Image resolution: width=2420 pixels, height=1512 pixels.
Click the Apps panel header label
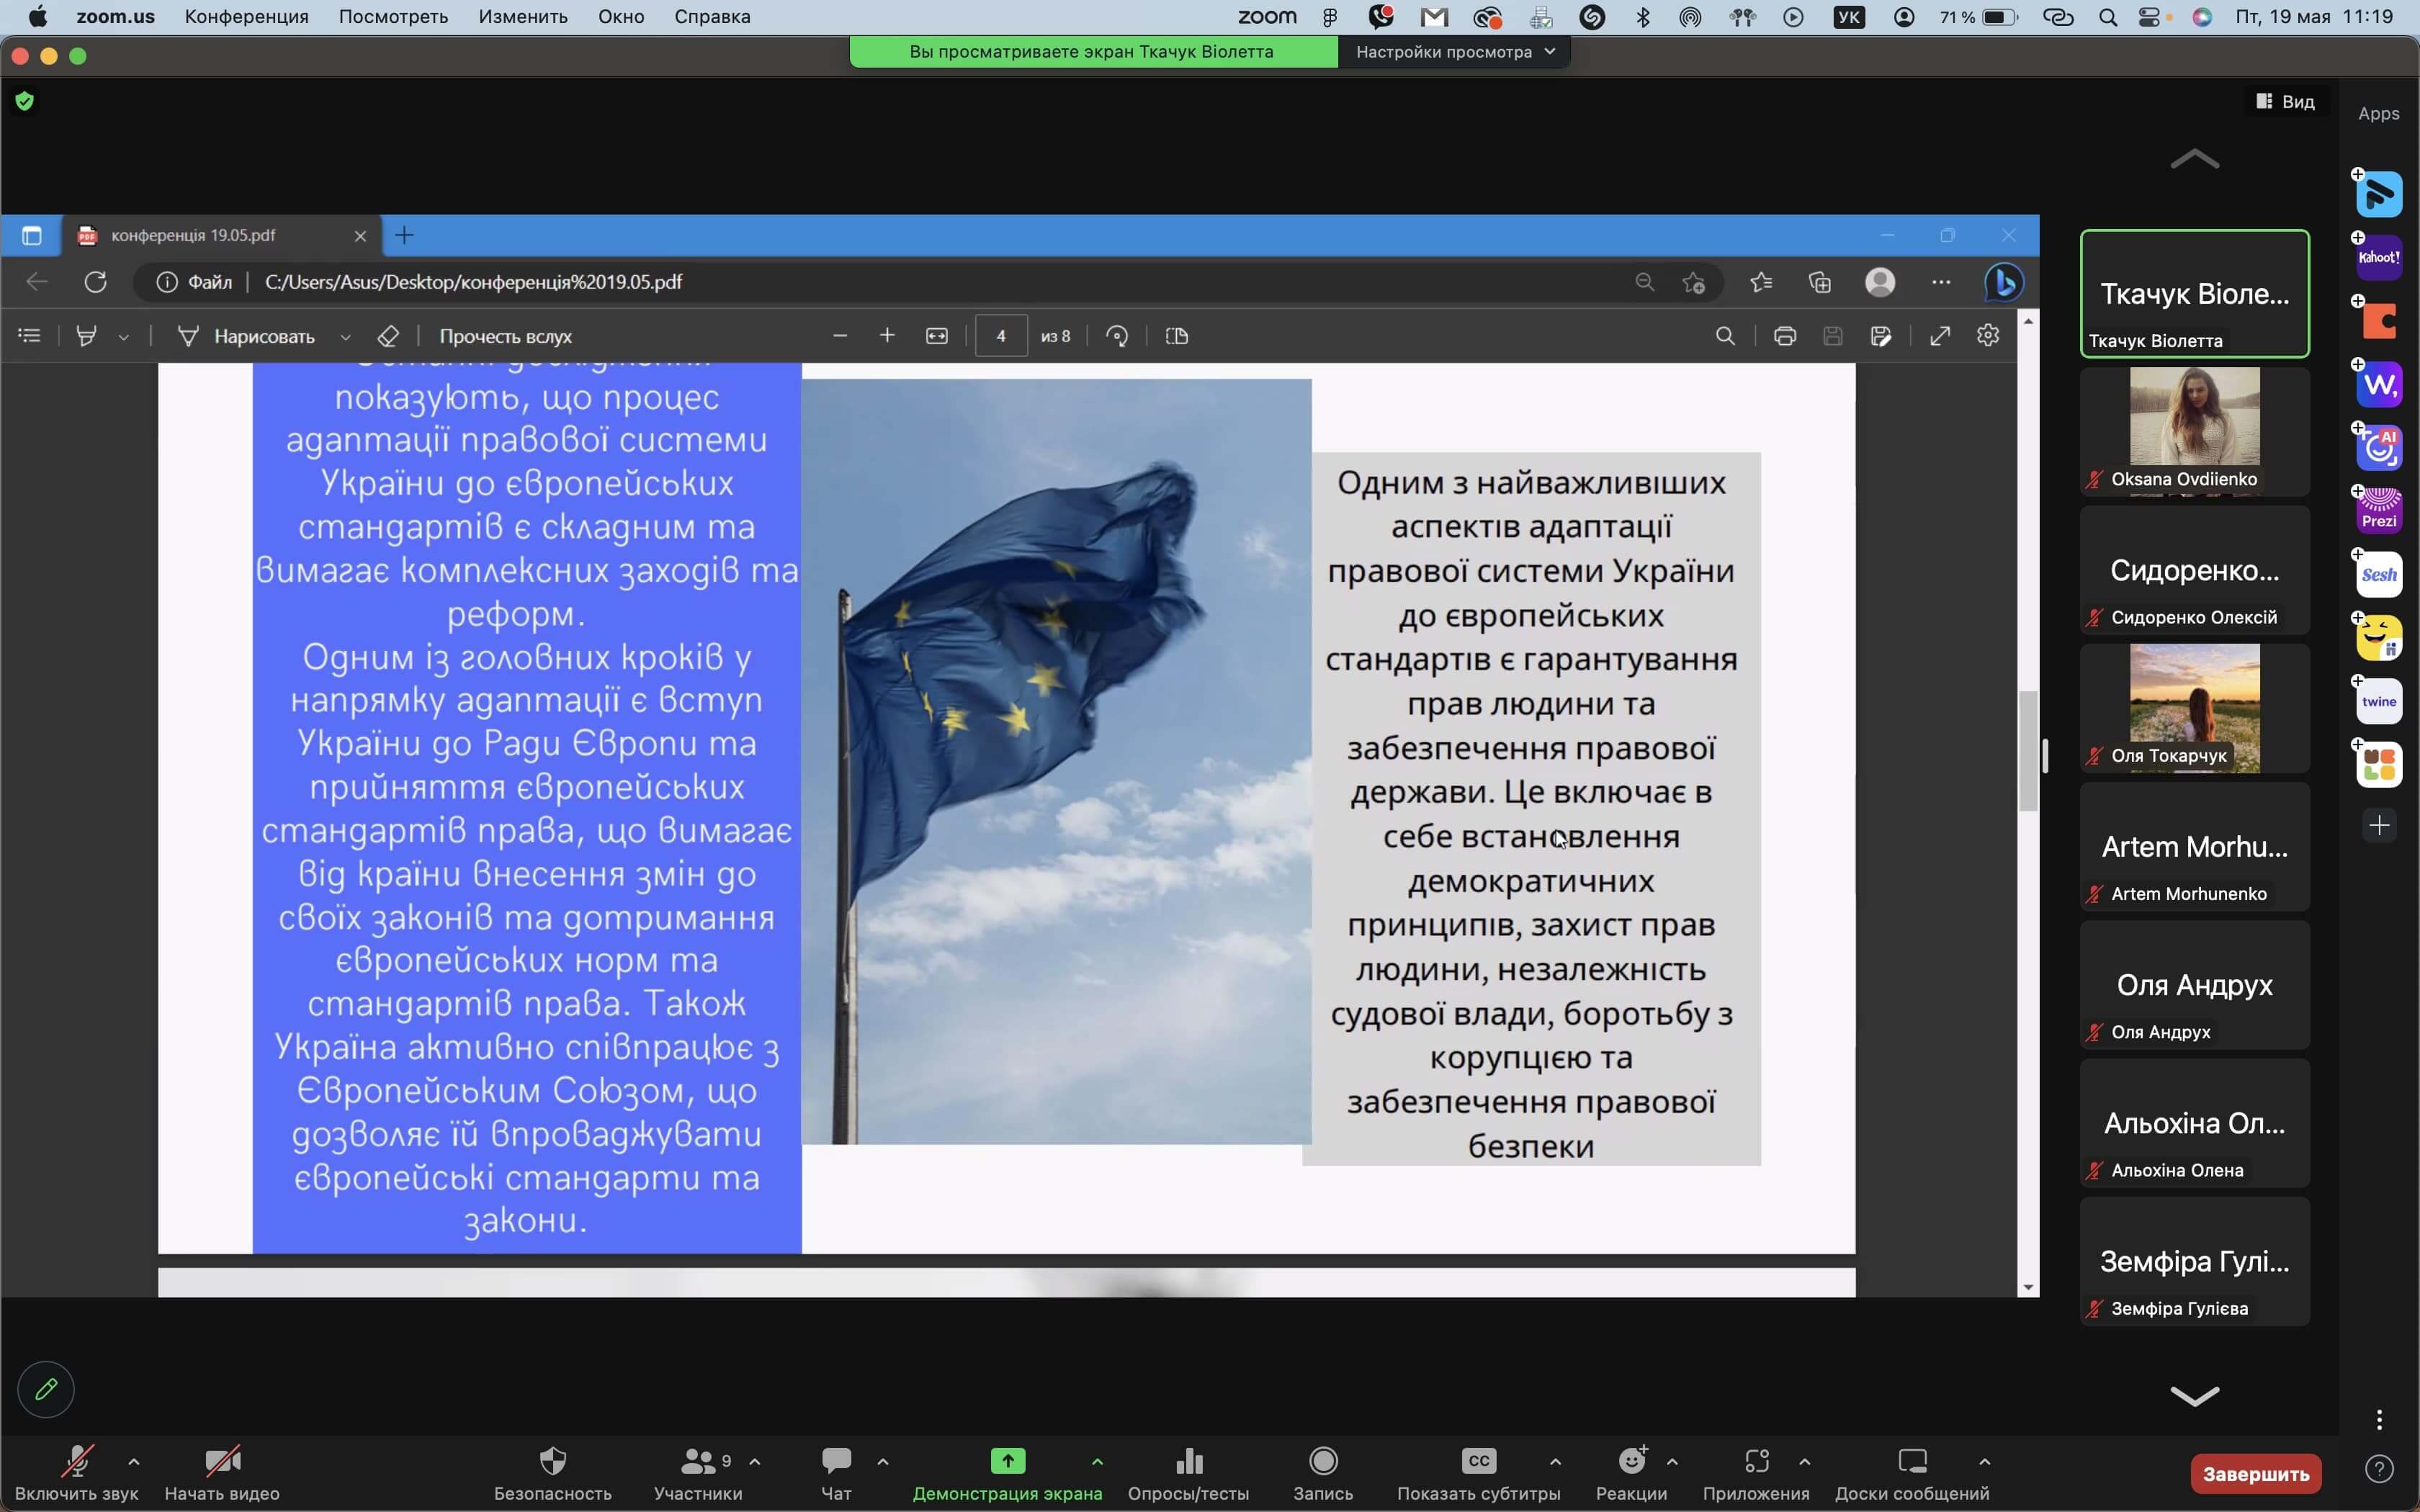(x=2378, y=113)
